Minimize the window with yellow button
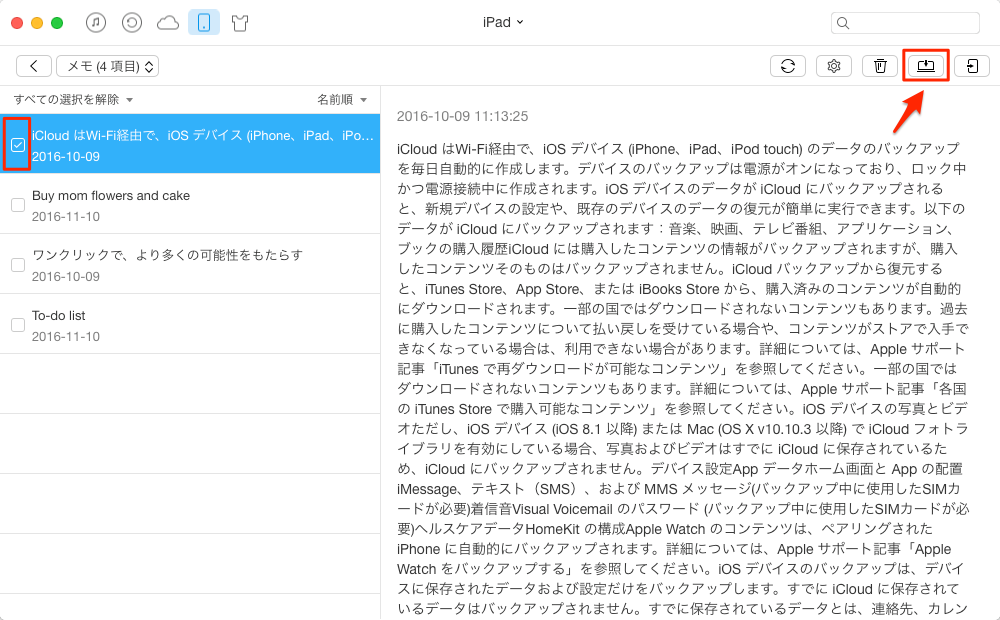 click(x=37, y=23)
